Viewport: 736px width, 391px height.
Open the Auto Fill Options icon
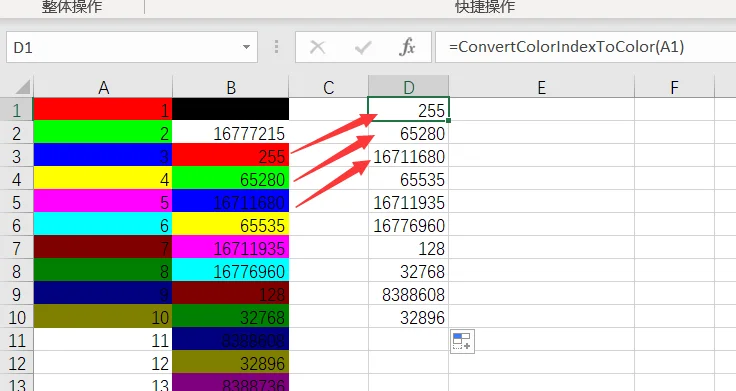pos(462,341)
